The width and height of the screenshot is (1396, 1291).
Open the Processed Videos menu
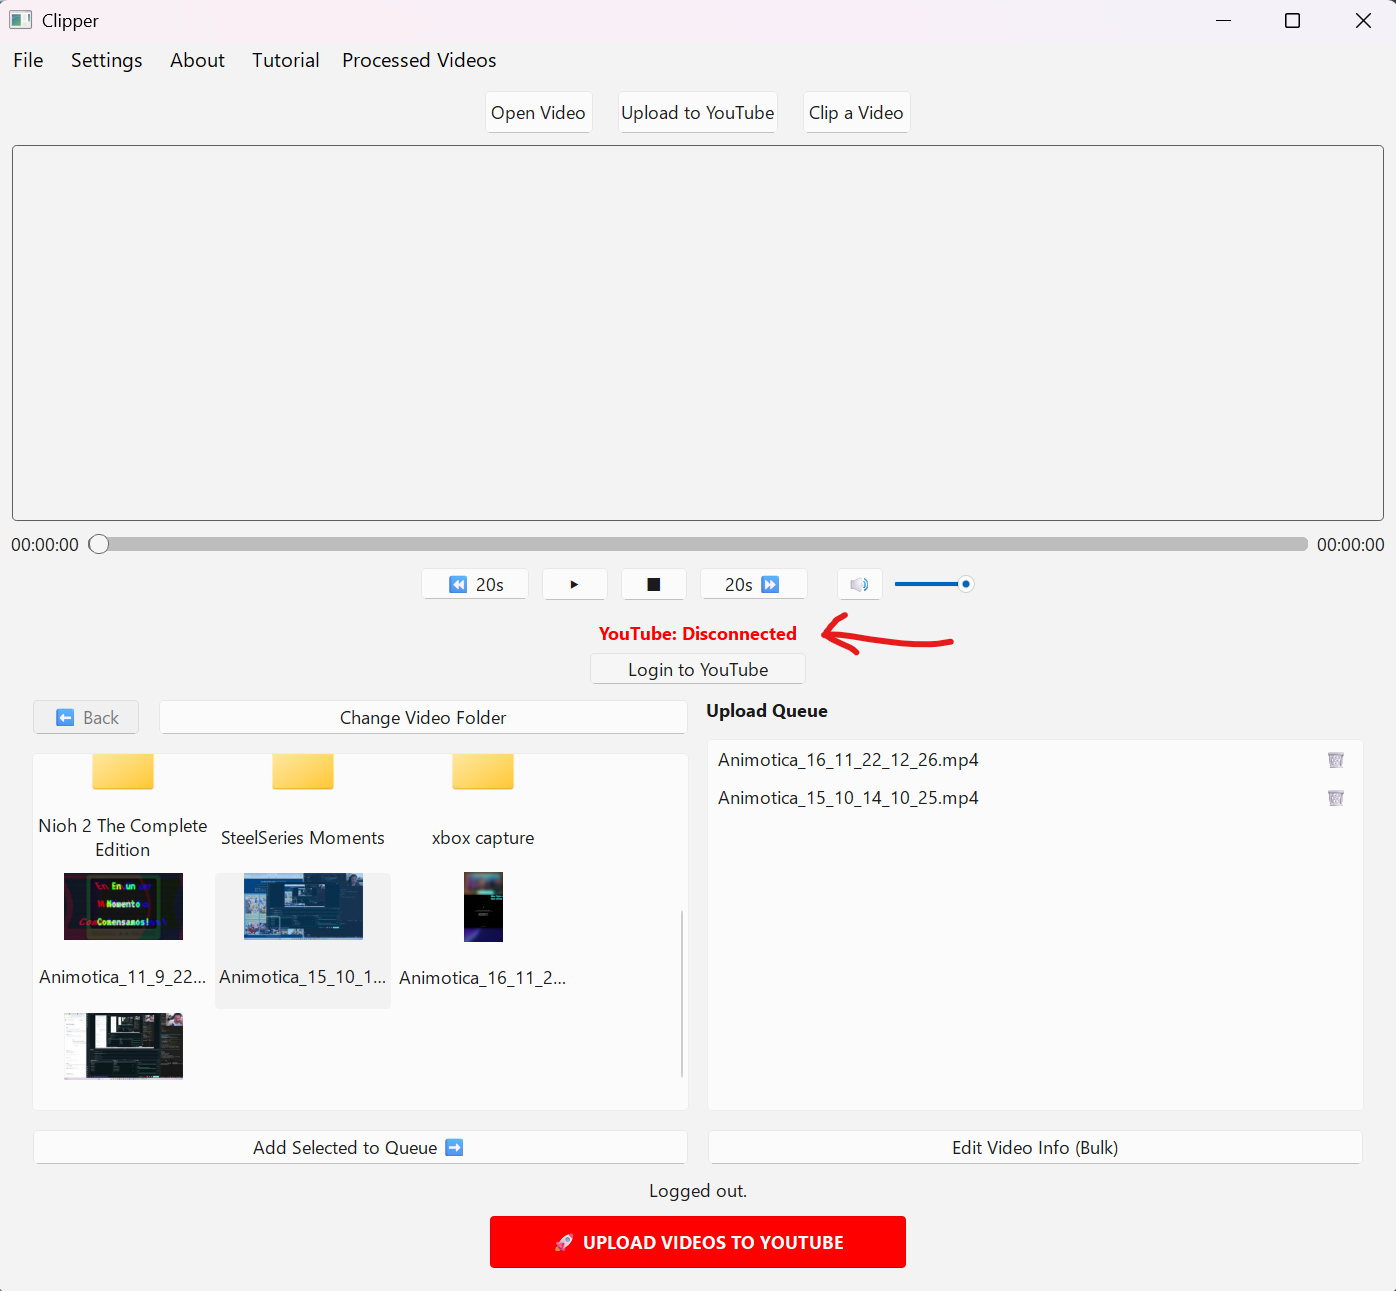point(419,60)
